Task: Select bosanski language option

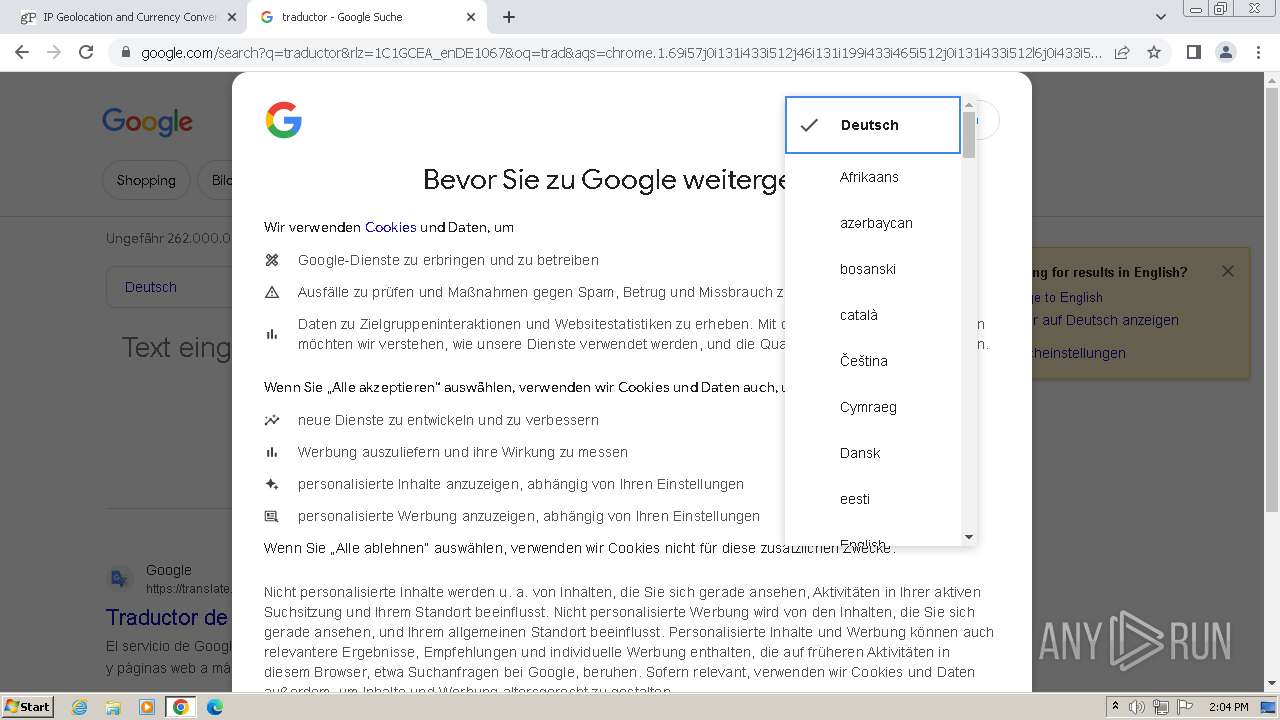Action: (x=872, y=269)
